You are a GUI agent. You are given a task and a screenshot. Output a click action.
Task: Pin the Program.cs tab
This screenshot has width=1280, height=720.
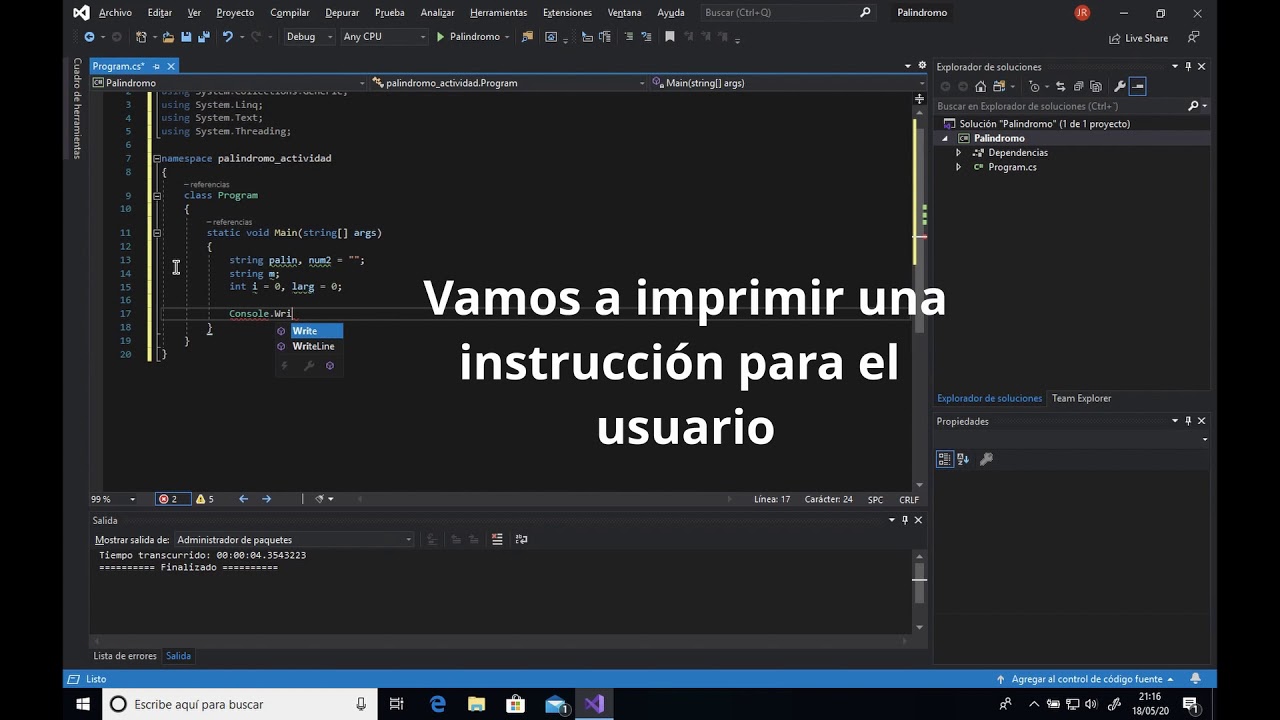click(x=156, y=66)
